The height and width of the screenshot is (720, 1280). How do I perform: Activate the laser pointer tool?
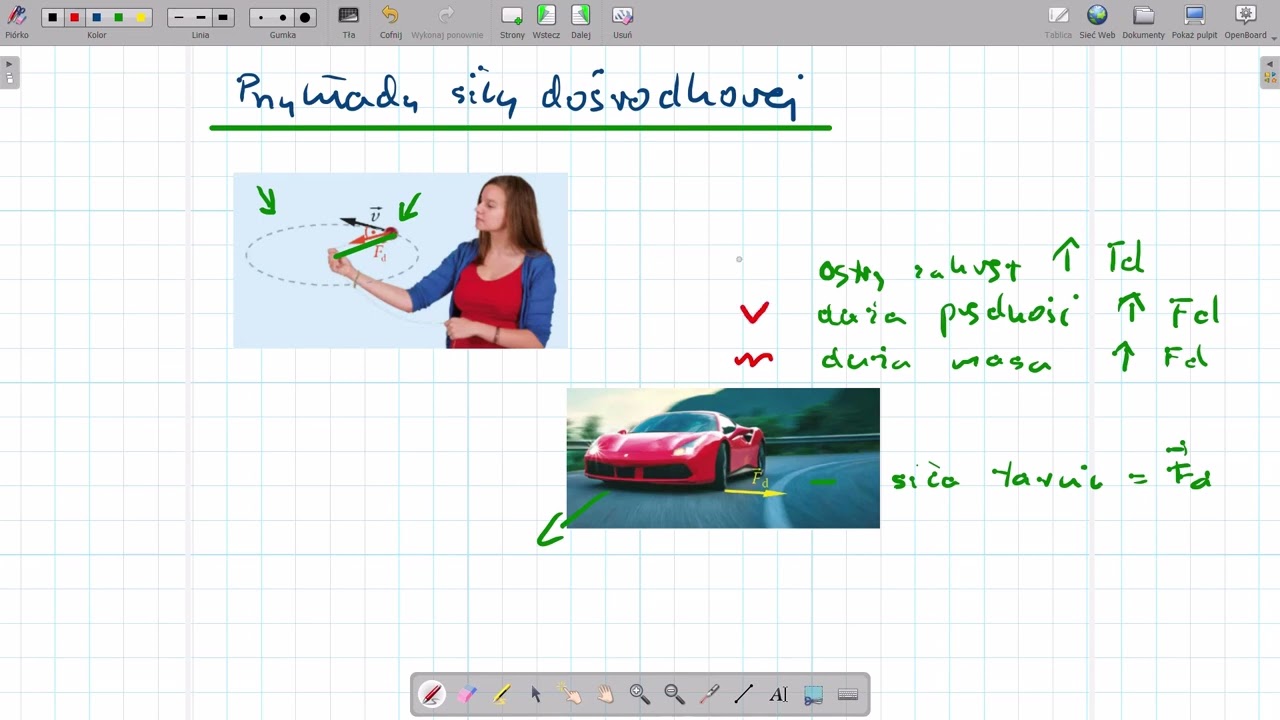click(x=709, y=694)
